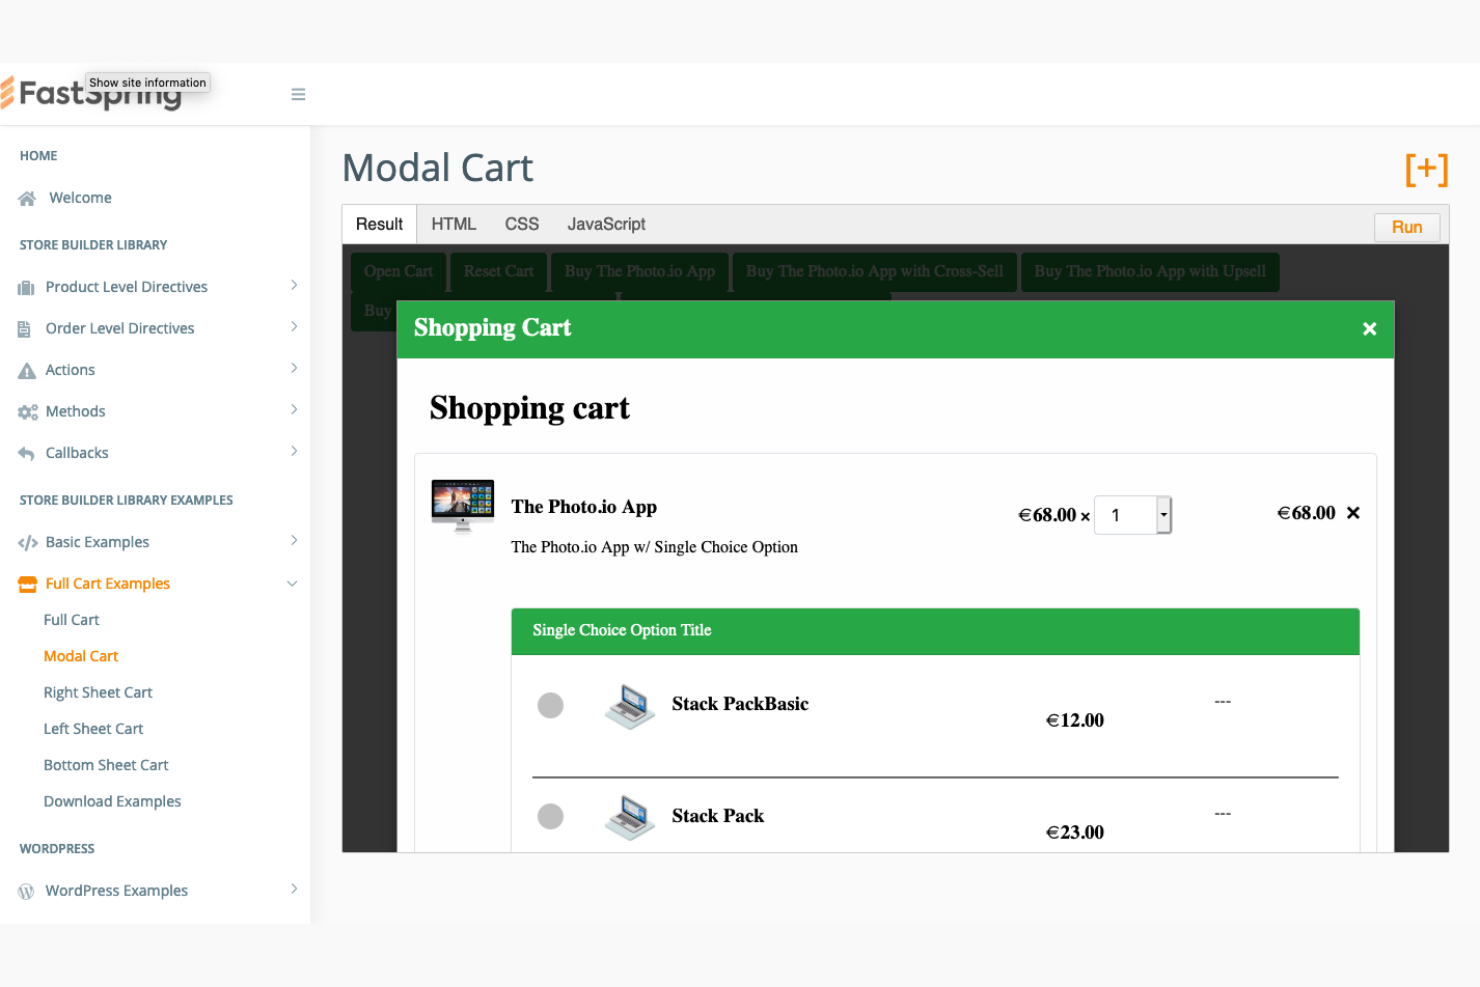Click the Product Level Directives icon

coord(26,287)
